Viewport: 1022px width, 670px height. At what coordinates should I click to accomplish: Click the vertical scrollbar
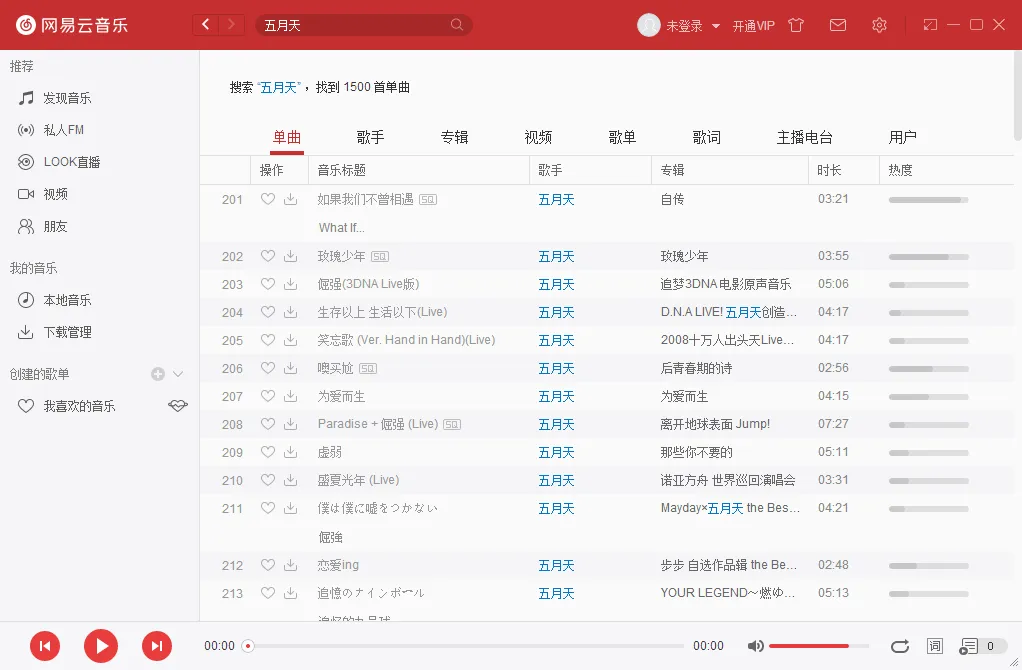point(1017,95)
